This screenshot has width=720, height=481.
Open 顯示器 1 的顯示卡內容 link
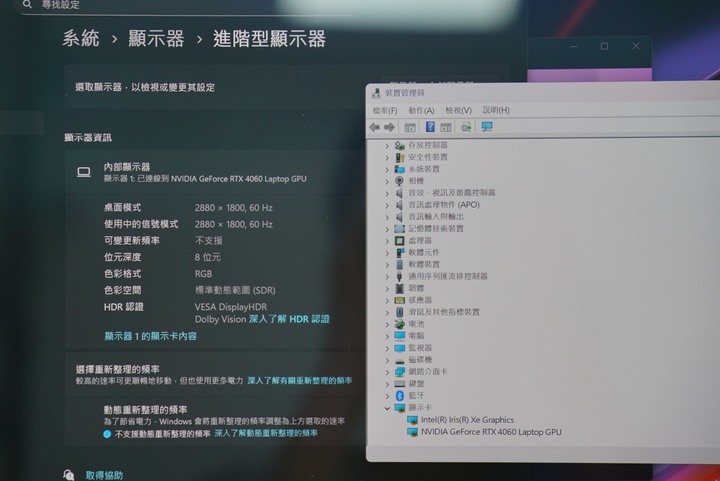tap(151, 336)
